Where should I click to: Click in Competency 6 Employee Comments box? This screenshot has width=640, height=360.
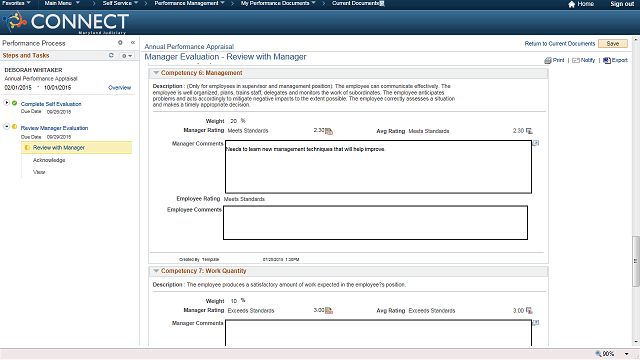coord(376,222)
